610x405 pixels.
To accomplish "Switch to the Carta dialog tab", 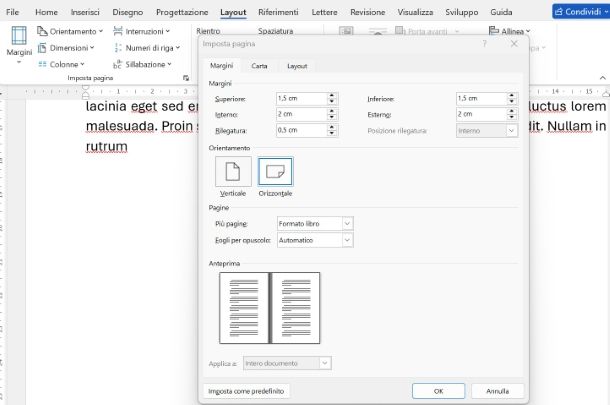I will coord(259,66).
